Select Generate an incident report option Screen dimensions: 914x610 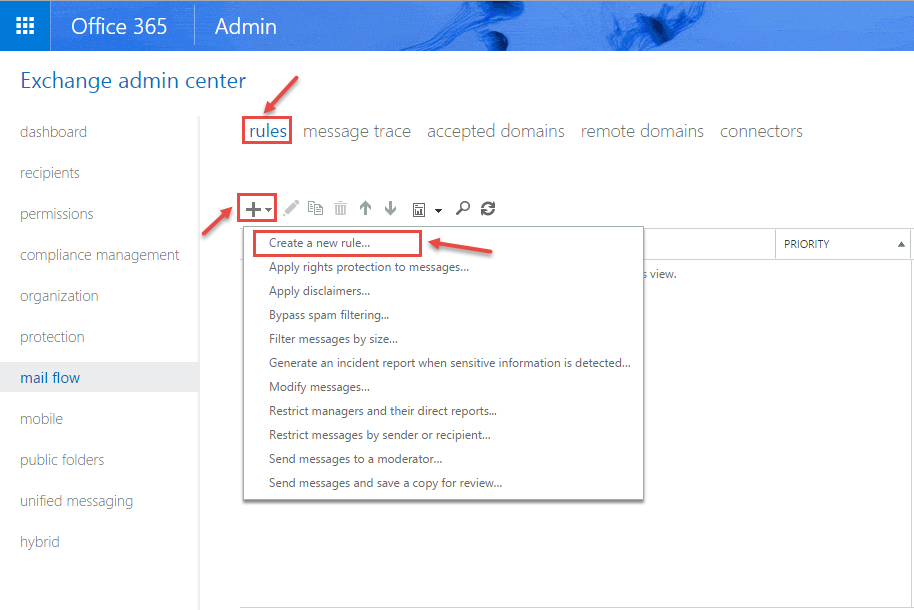[449, 363]
